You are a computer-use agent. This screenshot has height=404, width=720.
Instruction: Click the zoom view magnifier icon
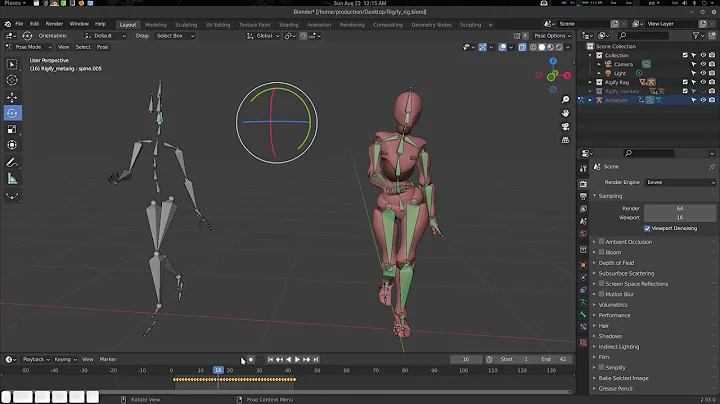pos(565,100)
